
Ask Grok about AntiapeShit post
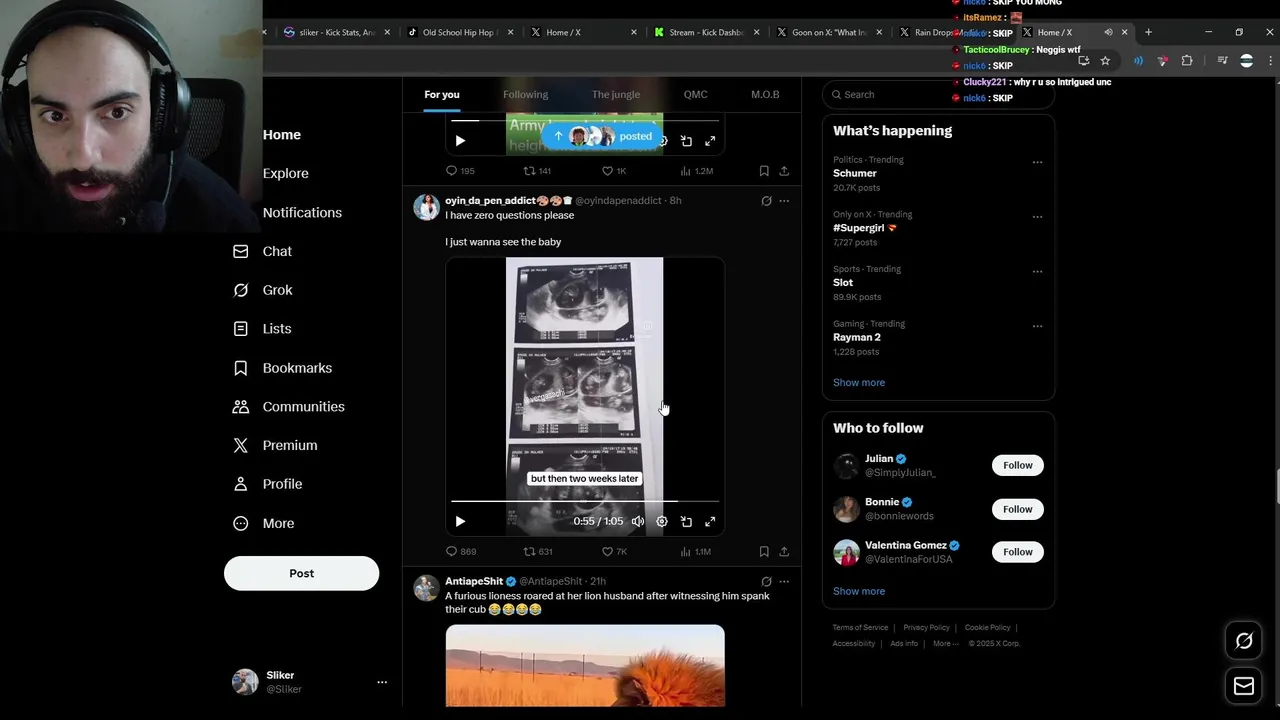(x=766, y=581)
